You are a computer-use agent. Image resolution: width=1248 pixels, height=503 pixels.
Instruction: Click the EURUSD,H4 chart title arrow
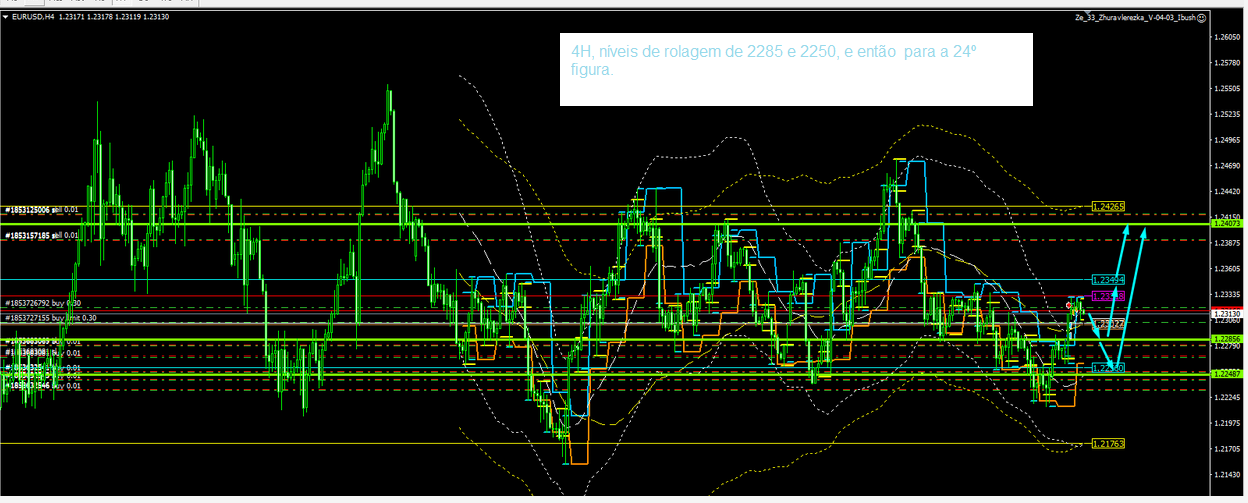[x=6, y=17]
